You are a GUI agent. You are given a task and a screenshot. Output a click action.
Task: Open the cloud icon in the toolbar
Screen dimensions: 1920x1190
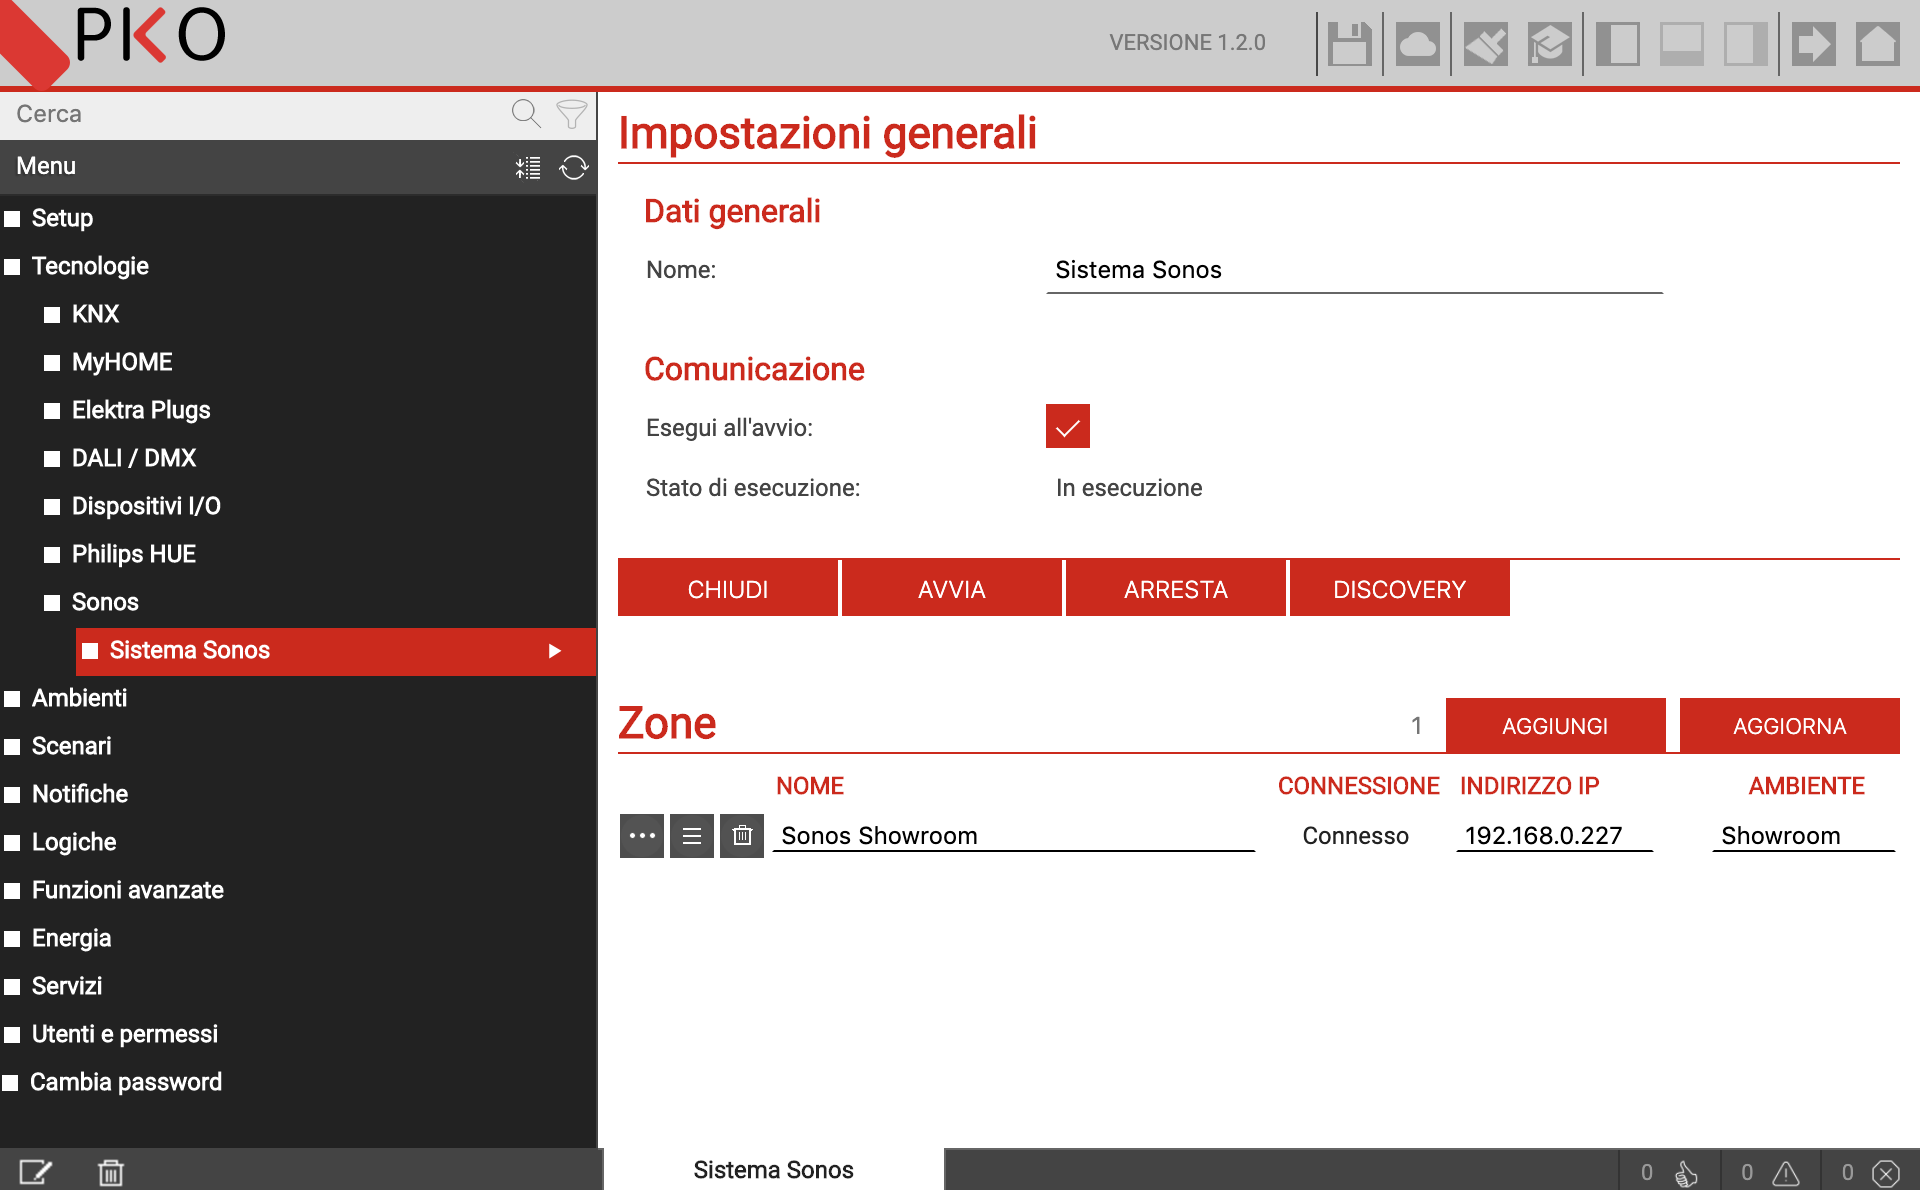point(1417,44)
